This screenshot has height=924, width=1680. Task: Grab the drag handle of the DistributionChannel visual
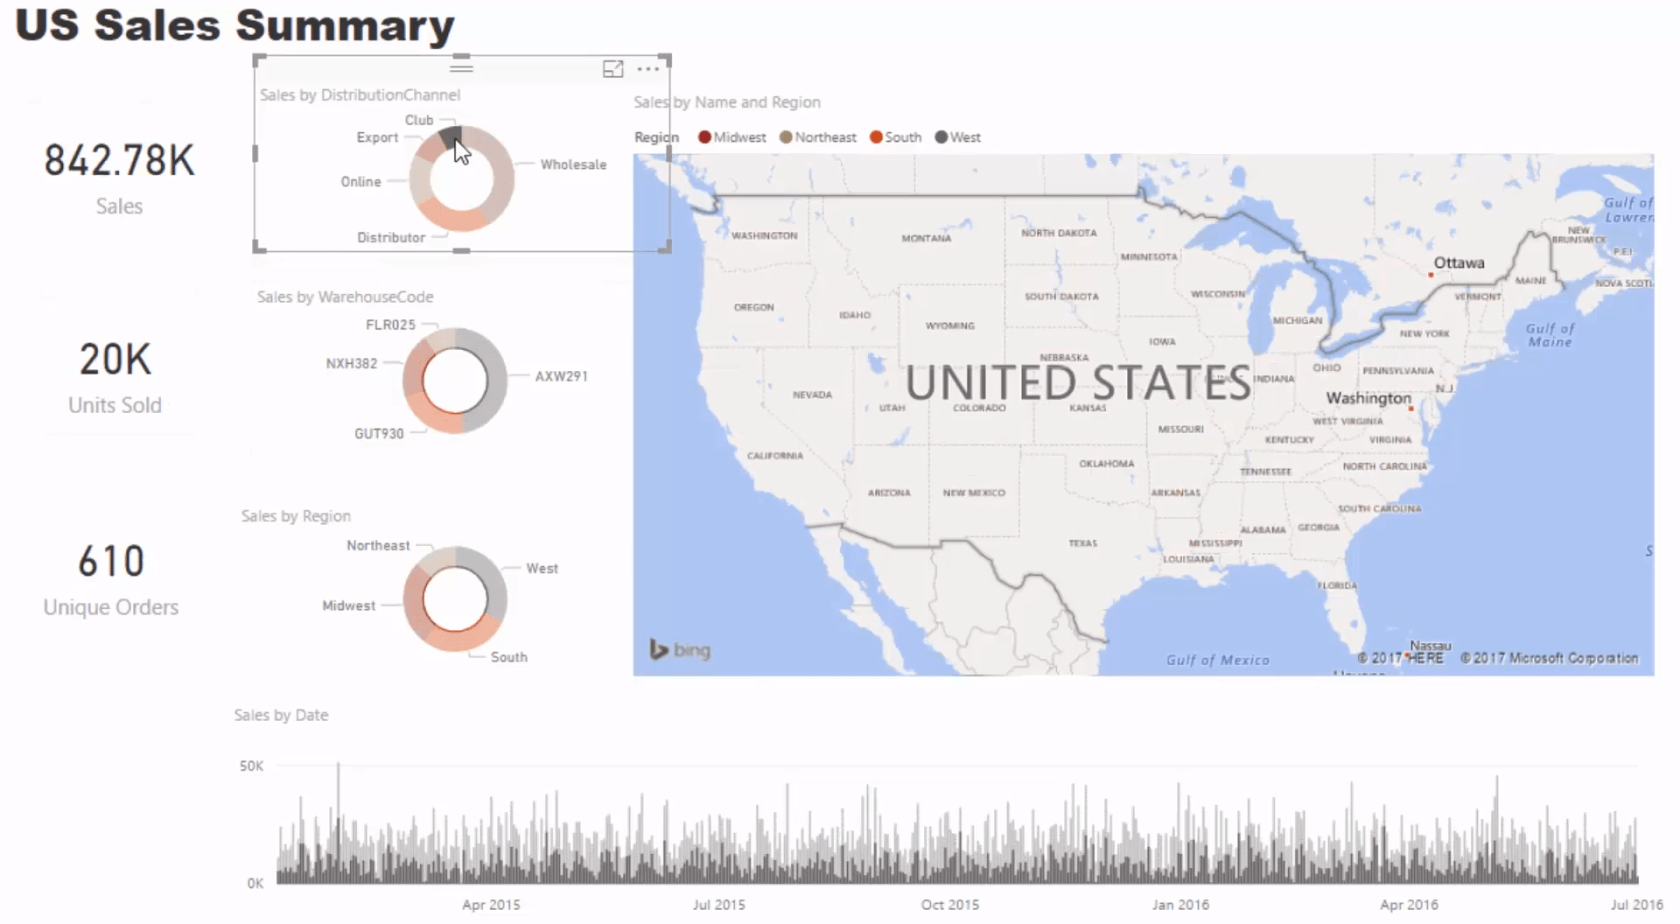coord(461,67)
